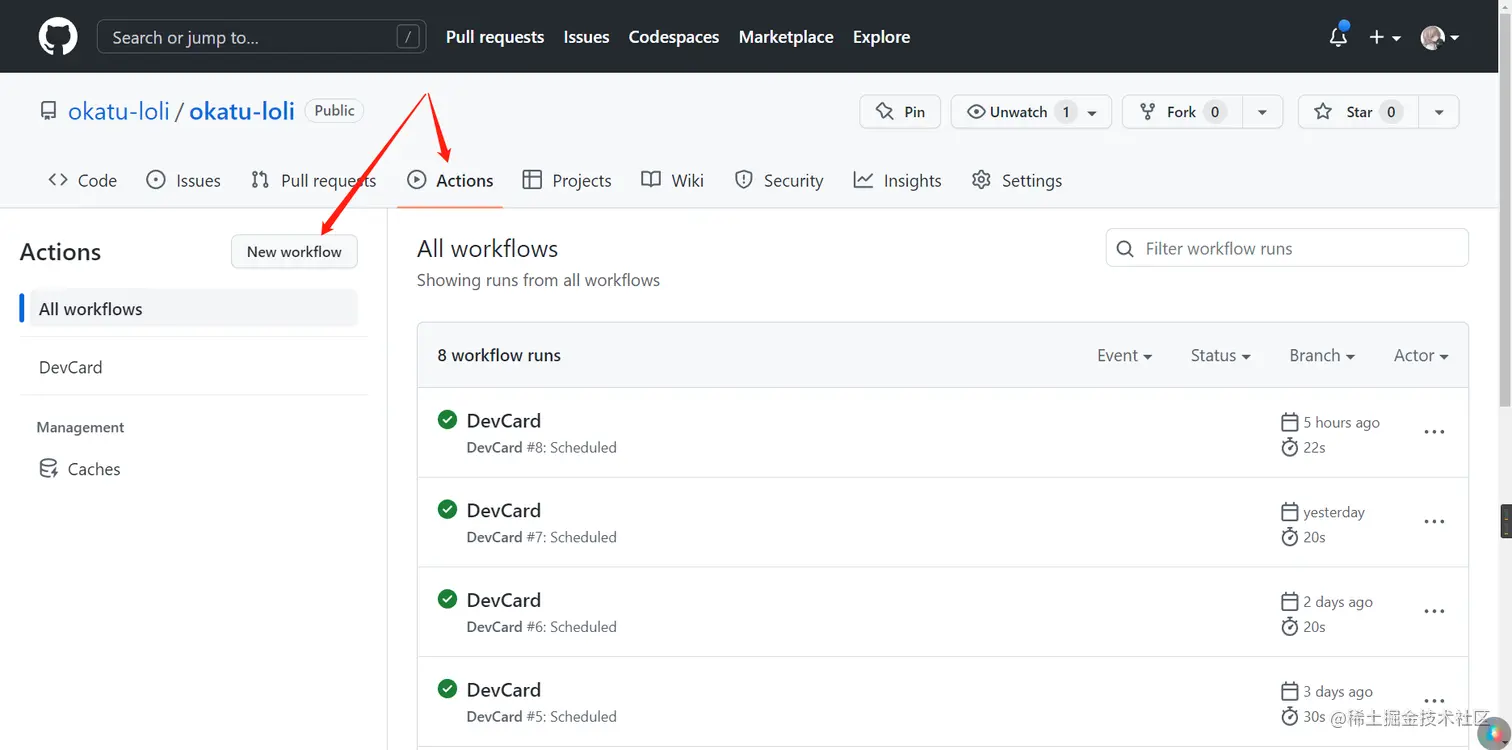Click the Public visibility badge

pyautogui.click(x=334, y=111)
